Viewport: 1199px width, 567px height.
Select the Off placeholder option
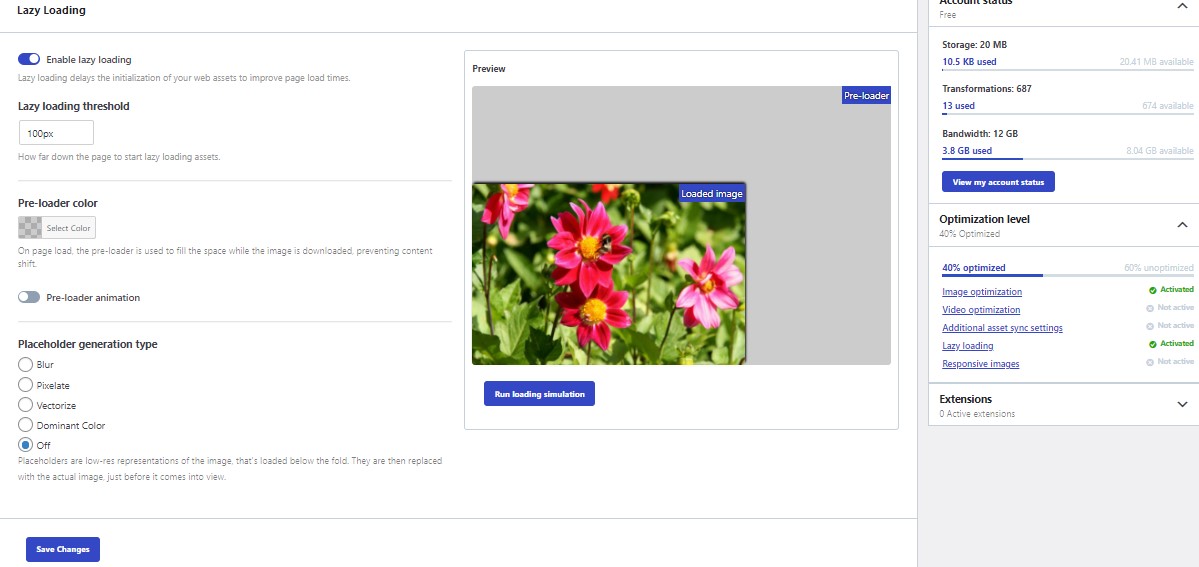(25, 445)
